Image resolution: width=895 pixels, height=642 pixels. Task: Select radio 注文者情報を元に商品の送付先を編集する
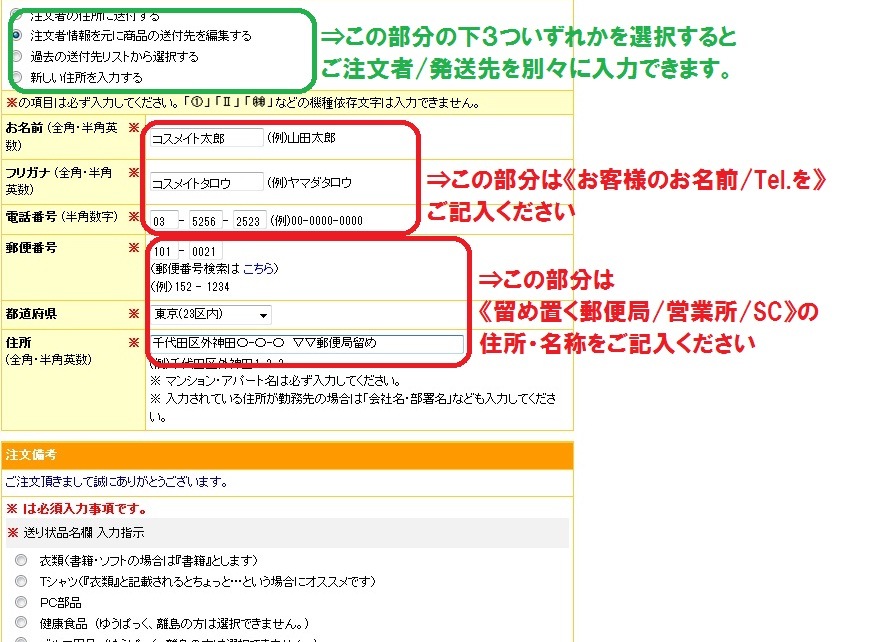coord(16,35)
